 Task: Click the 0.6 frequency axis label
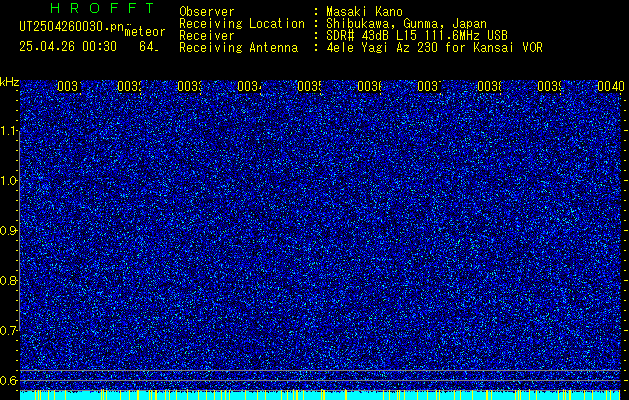[x=9, y=380]
